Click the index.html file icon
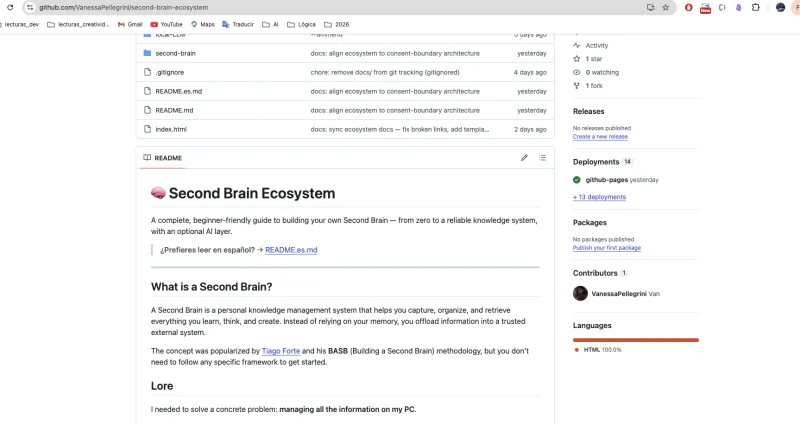800x424 pixels. click(147, 129)
